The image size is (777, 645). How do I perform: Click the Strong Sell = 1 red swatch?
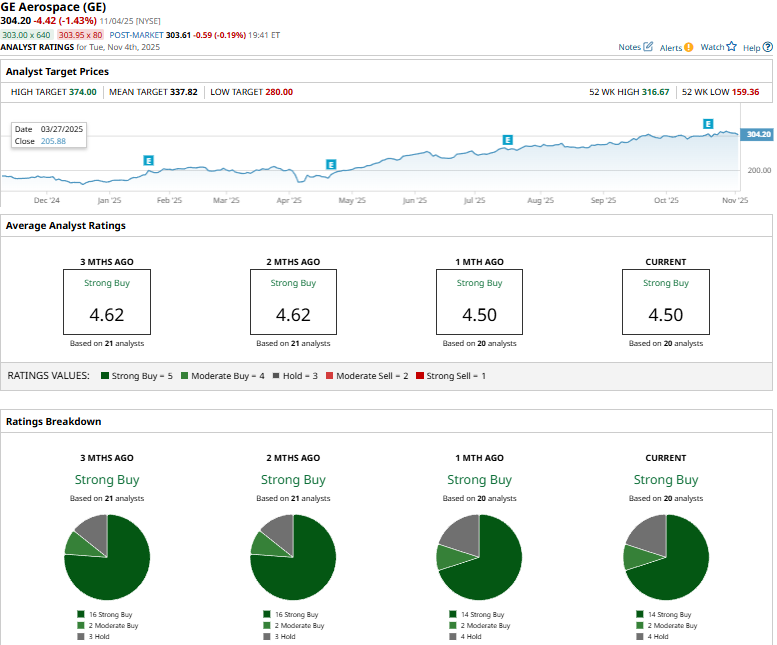pos(421,376)
